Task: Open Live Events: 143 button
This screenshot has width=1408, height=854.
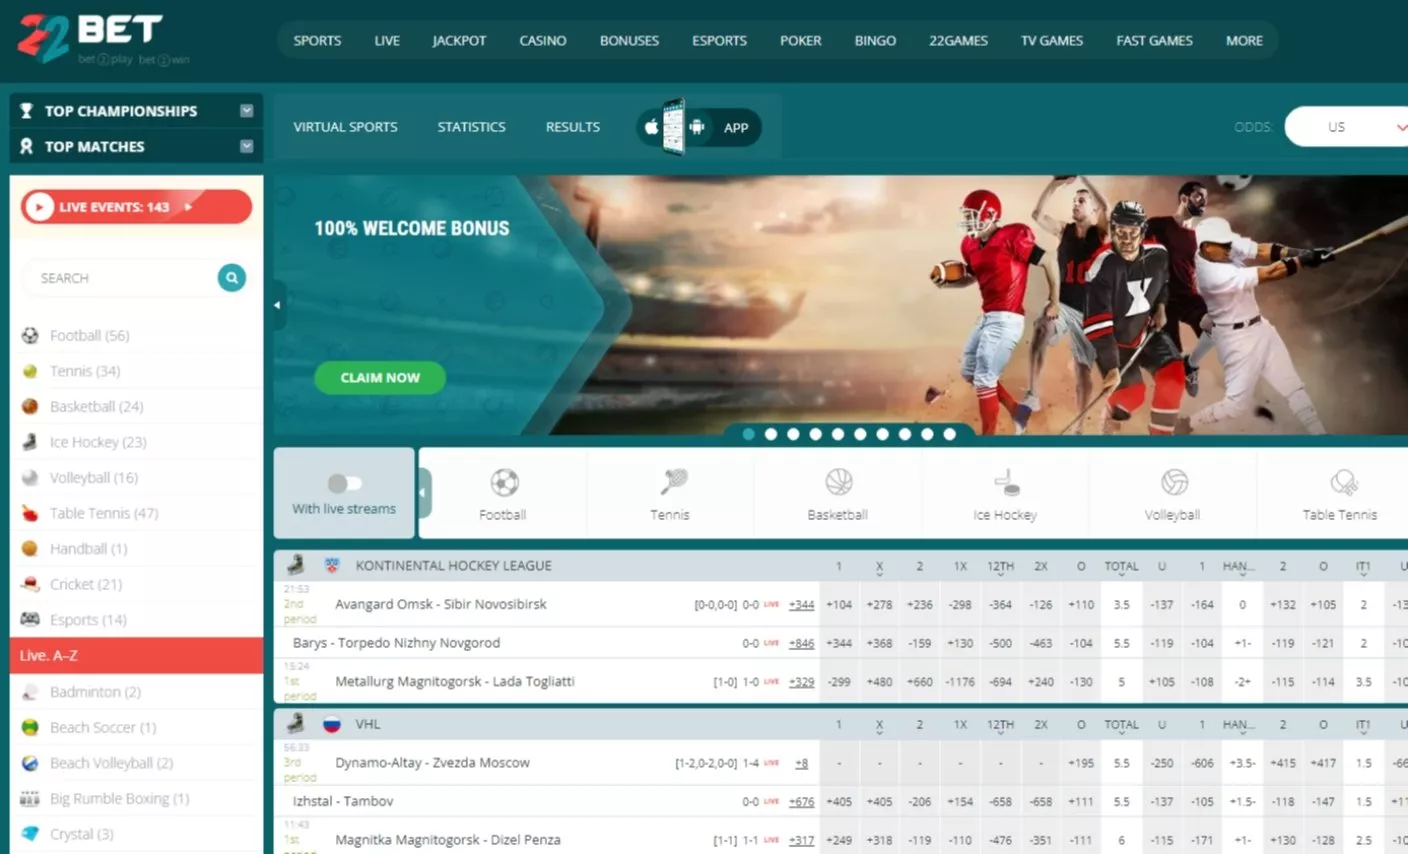Action: tap(136, 207)
